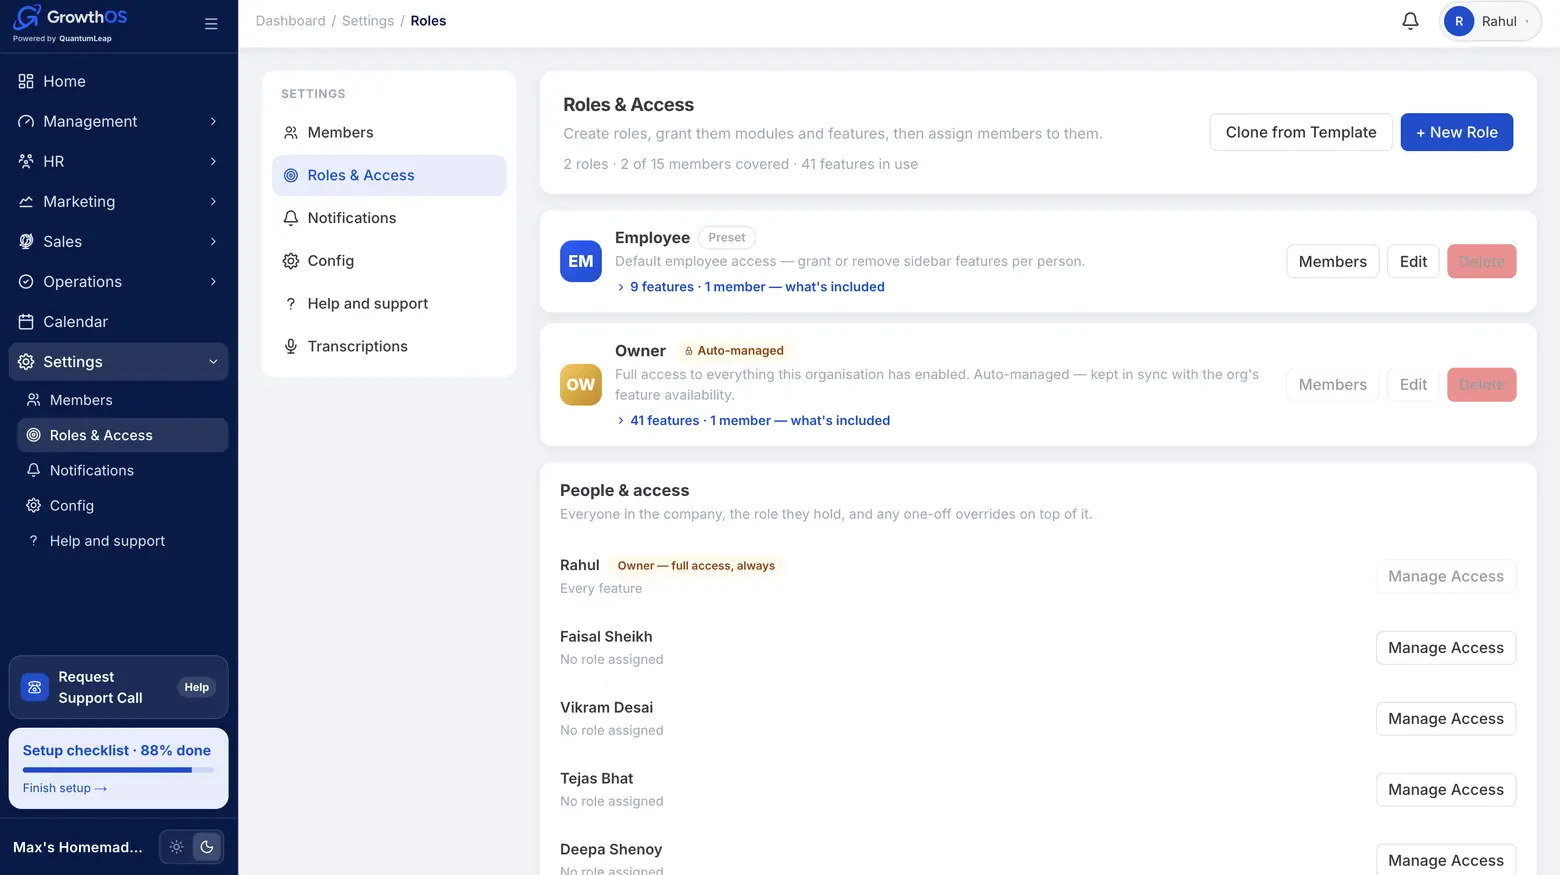Open Help and support in main sidebar
1560x875 pixels.
pyautogui.click(x=123, y=541)
